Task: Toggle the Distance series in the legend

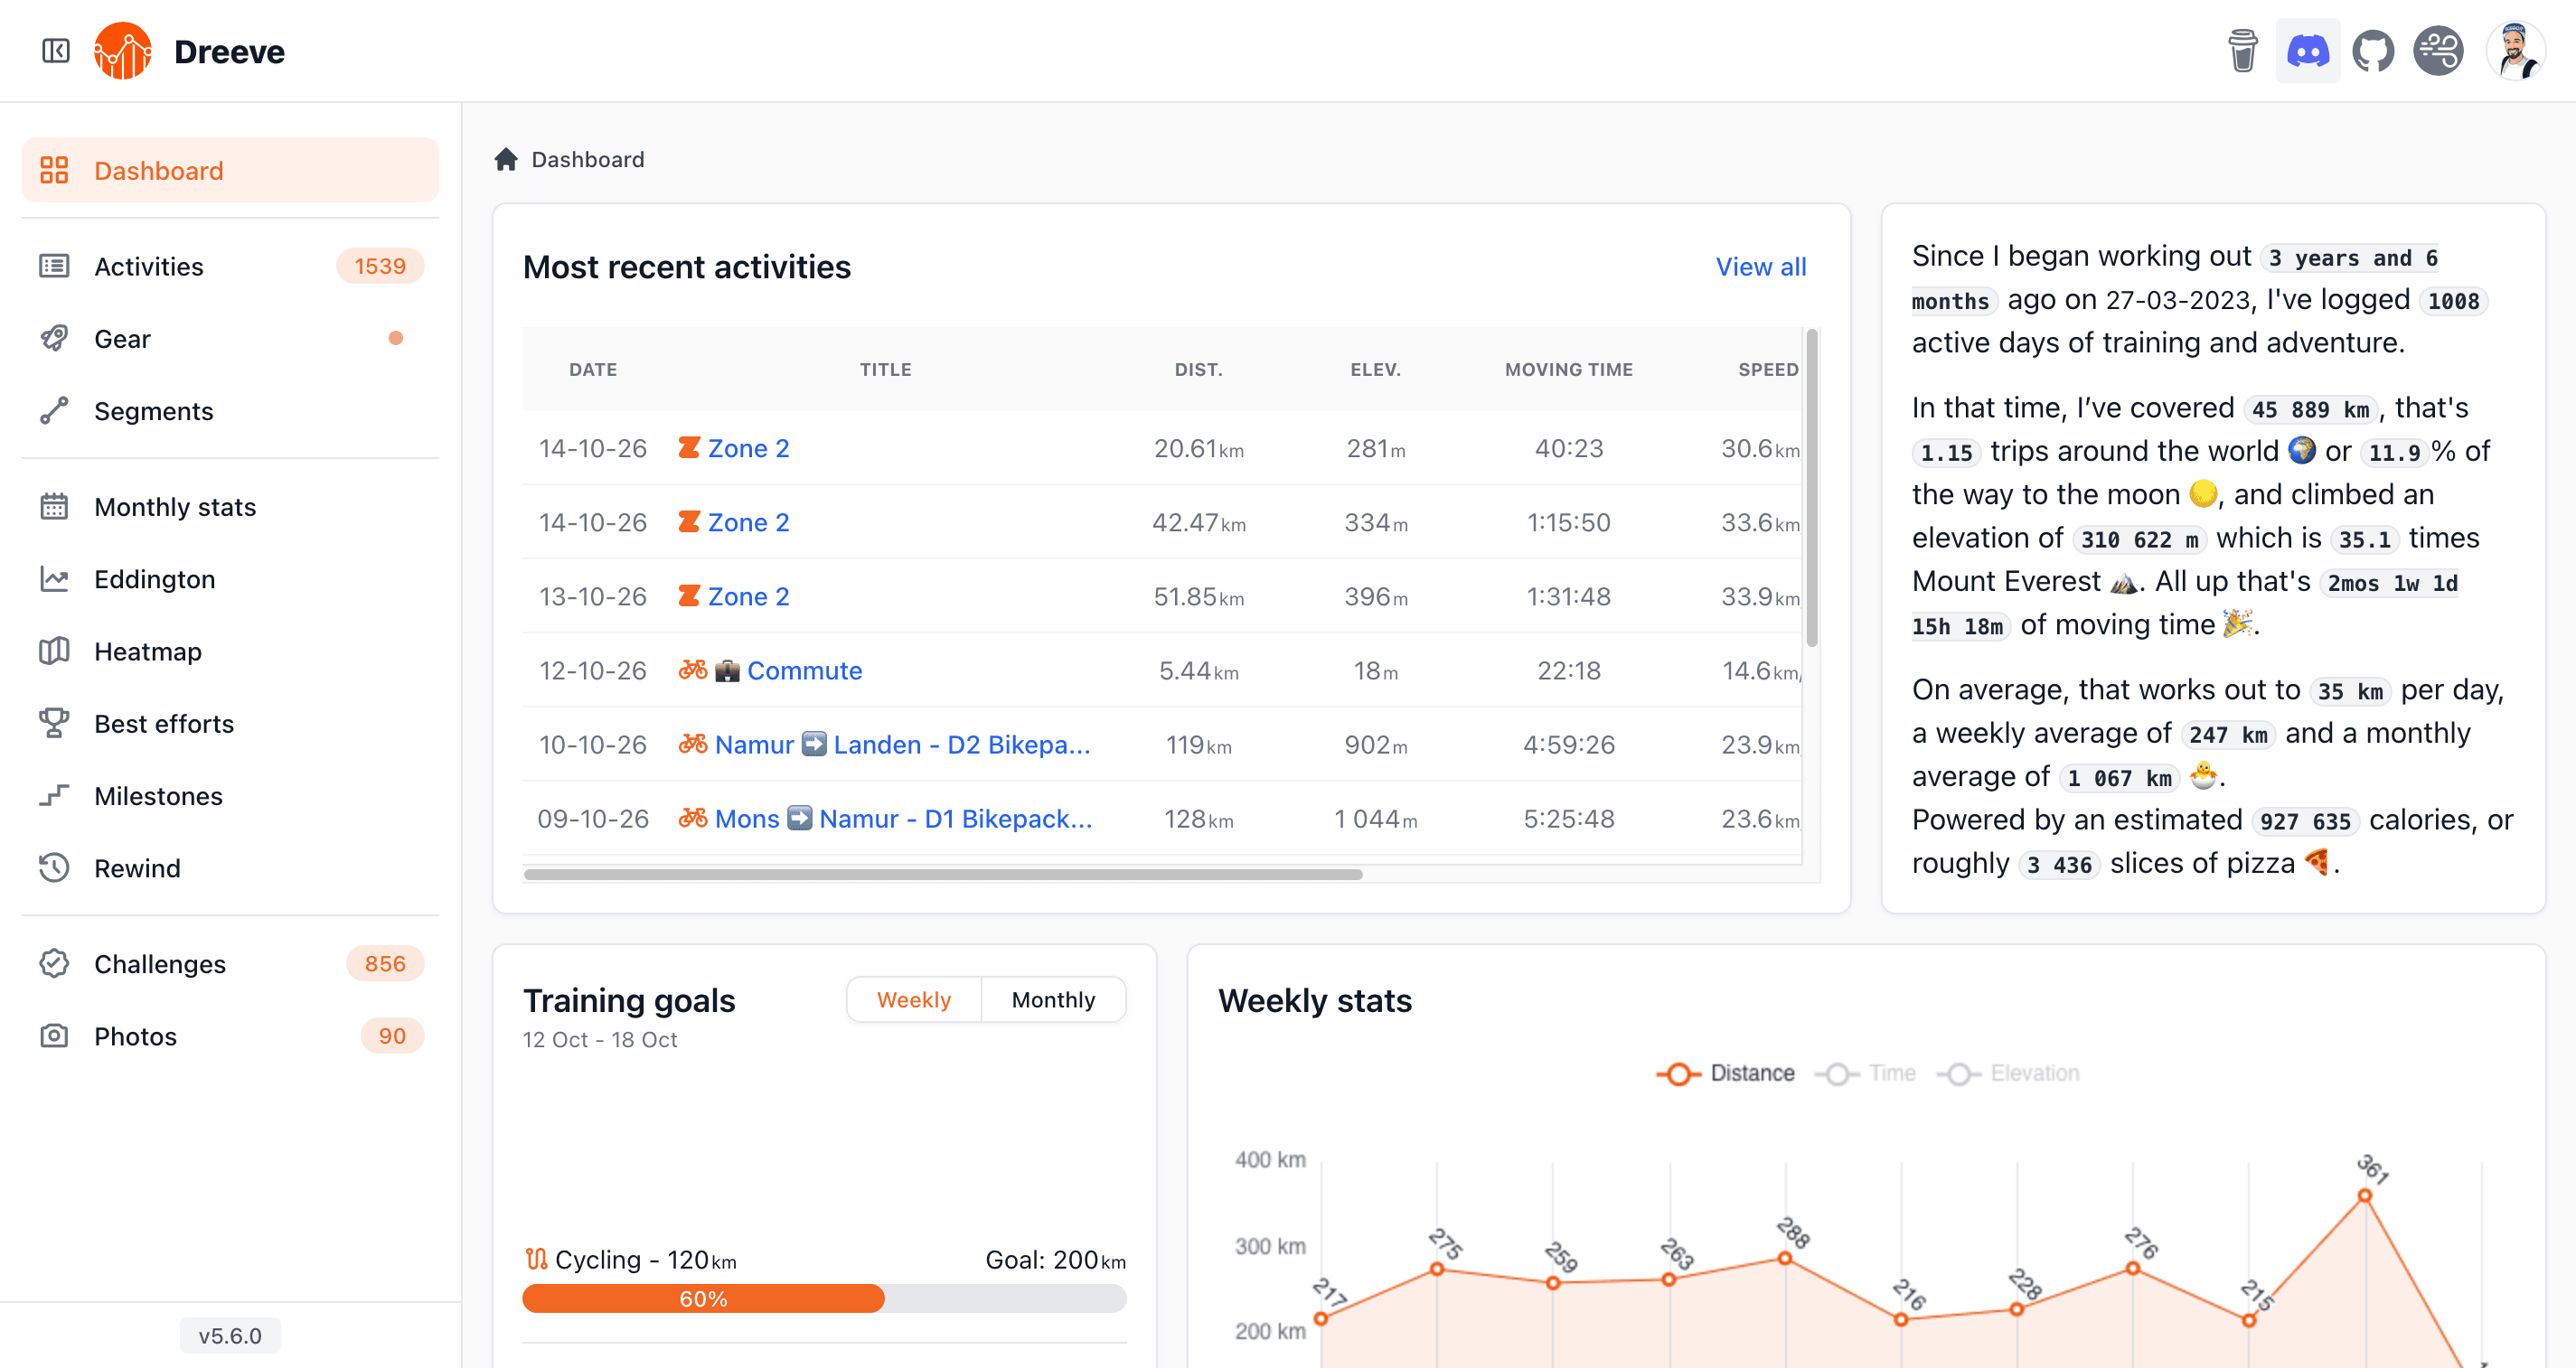Action: tap(1726, 1073)
